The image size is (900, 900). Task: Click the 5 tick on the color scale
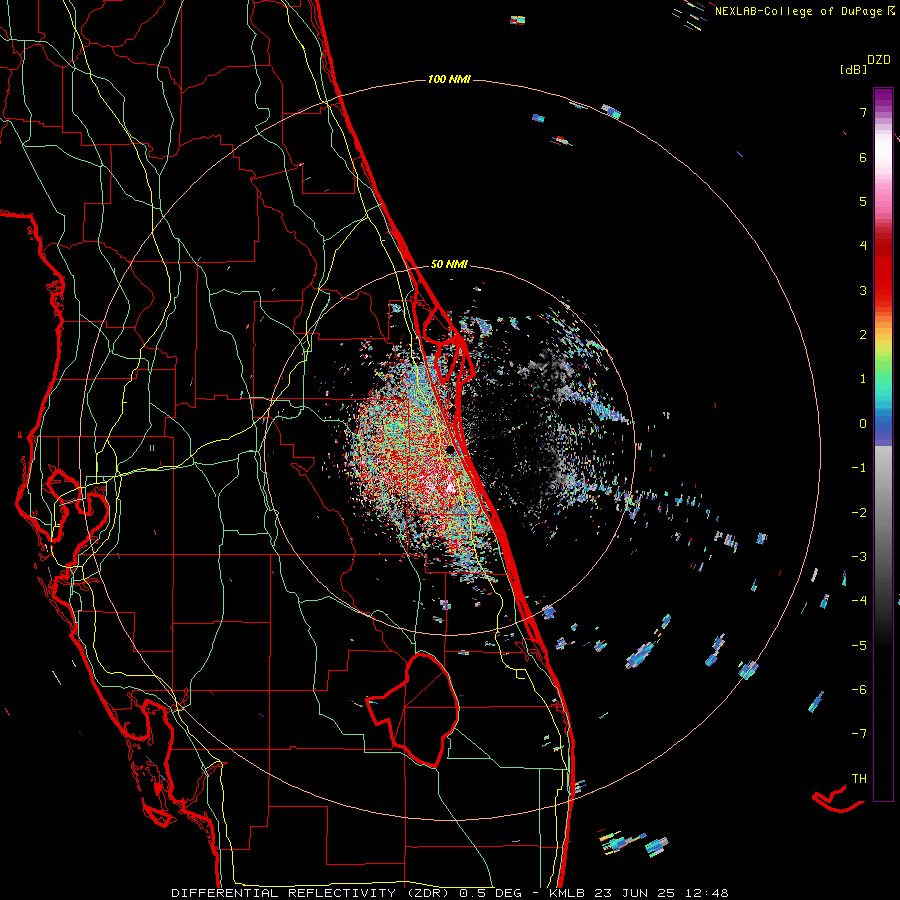[863, 201]
